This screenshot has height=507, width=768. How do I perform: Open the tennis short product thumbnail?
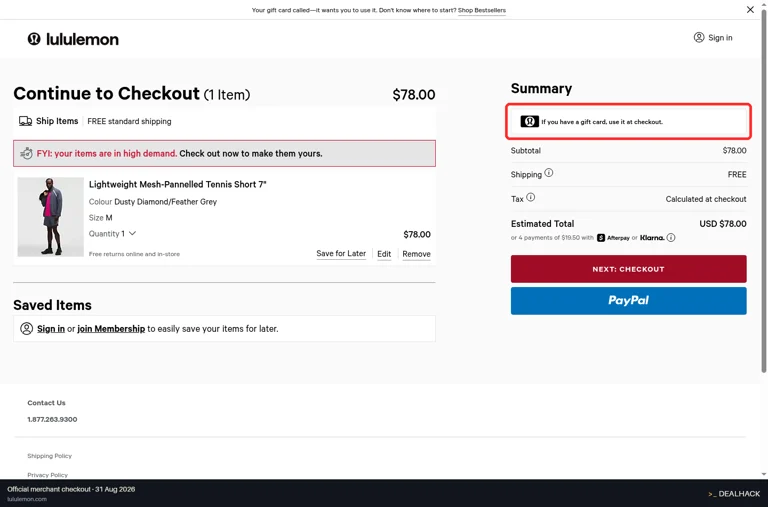(x=50, y=217)
